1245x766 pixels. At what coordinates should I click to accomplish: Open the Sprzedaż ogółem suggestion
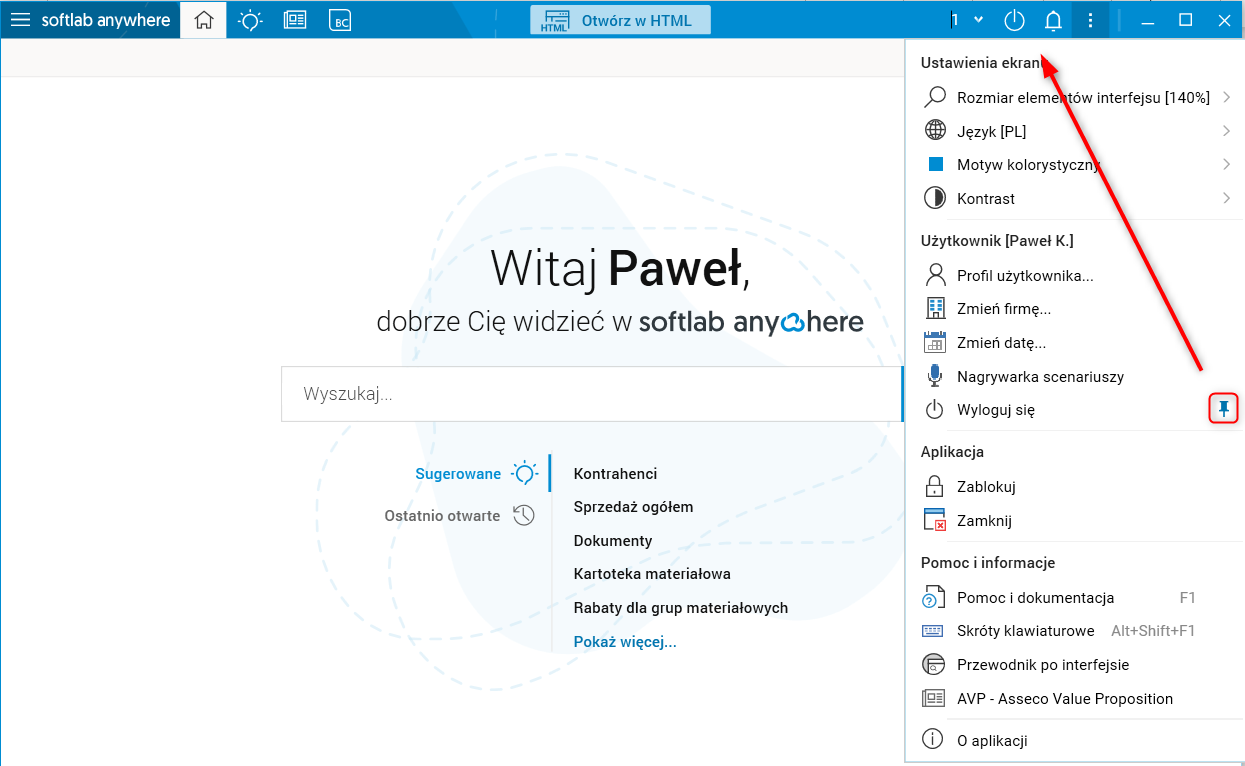point(633,507)
